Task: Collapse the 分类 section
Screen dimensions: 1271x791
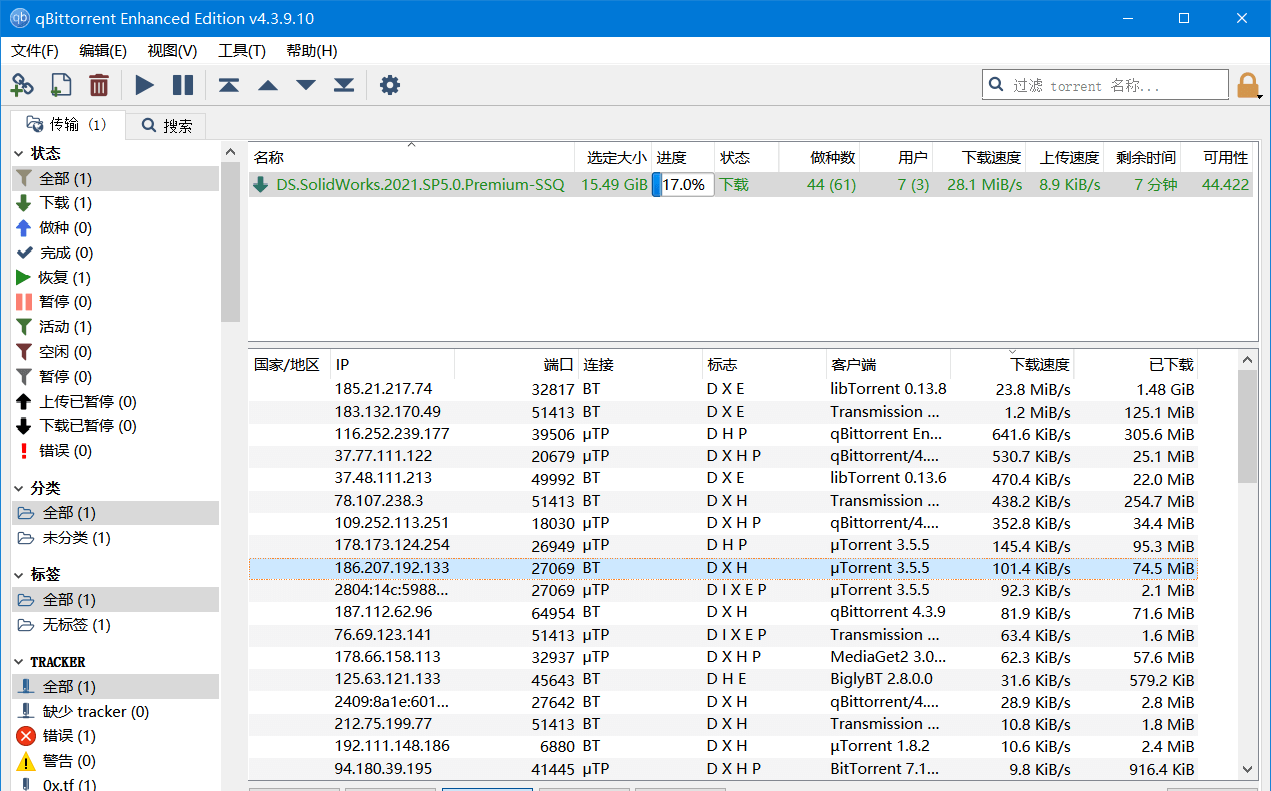Action: [x=20, y=488]
